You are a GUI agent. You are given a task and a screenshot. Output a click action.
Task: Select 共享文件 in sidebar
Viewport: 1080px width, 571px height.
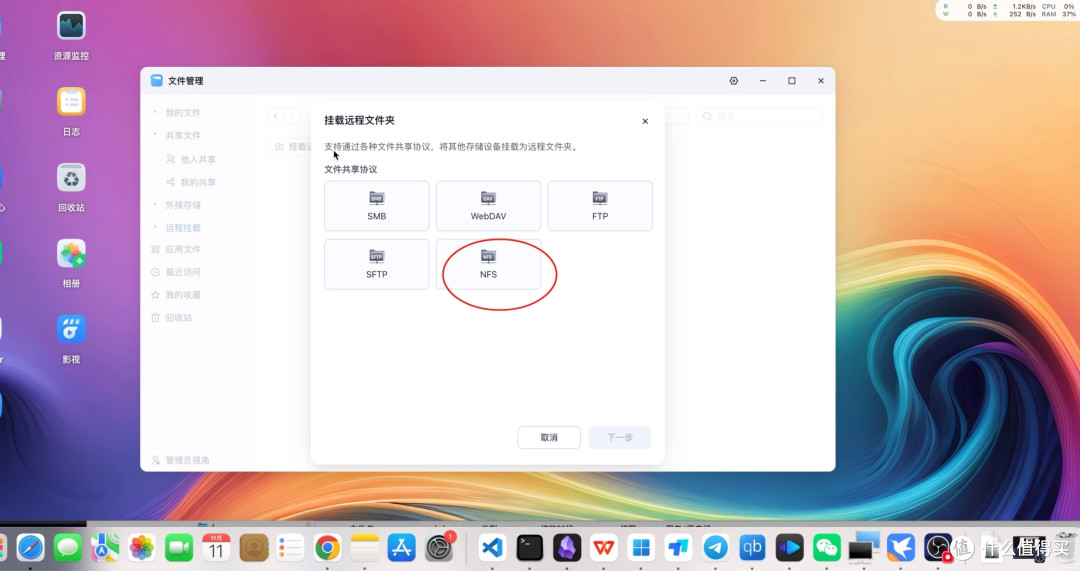(x=183, y=136)
